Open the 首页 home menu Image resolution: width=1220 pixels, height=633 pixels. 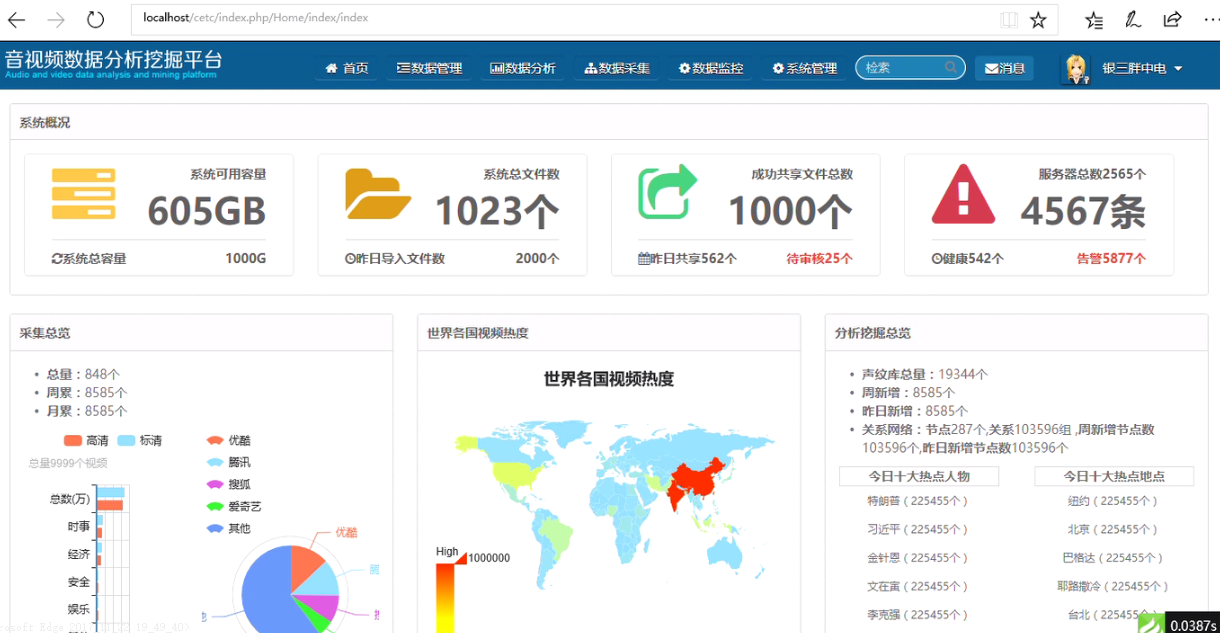click(x=347, y=68)
